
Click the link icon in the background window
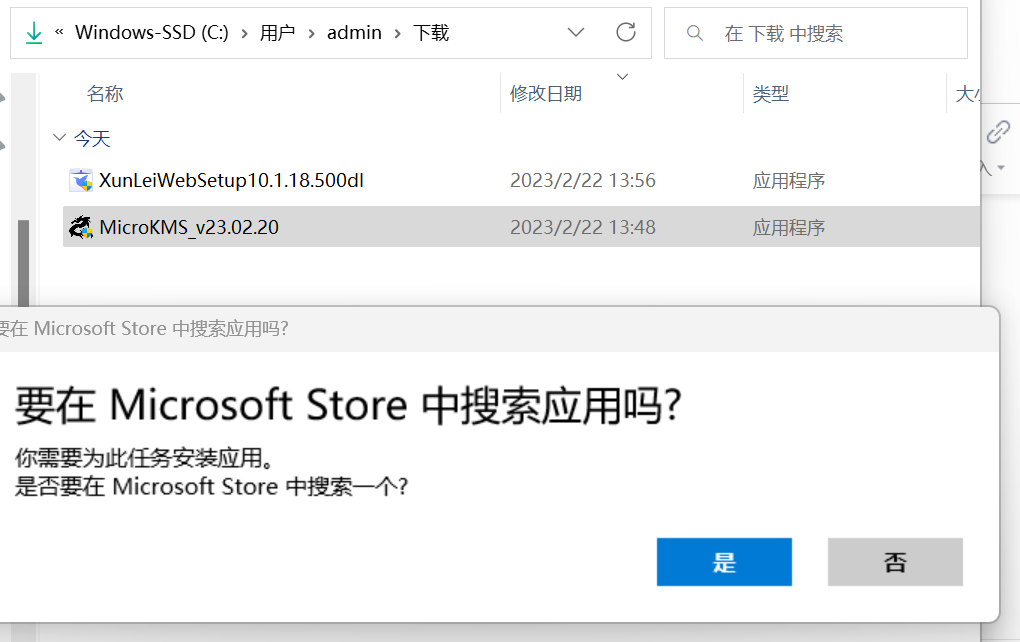(x=998, y=132)
